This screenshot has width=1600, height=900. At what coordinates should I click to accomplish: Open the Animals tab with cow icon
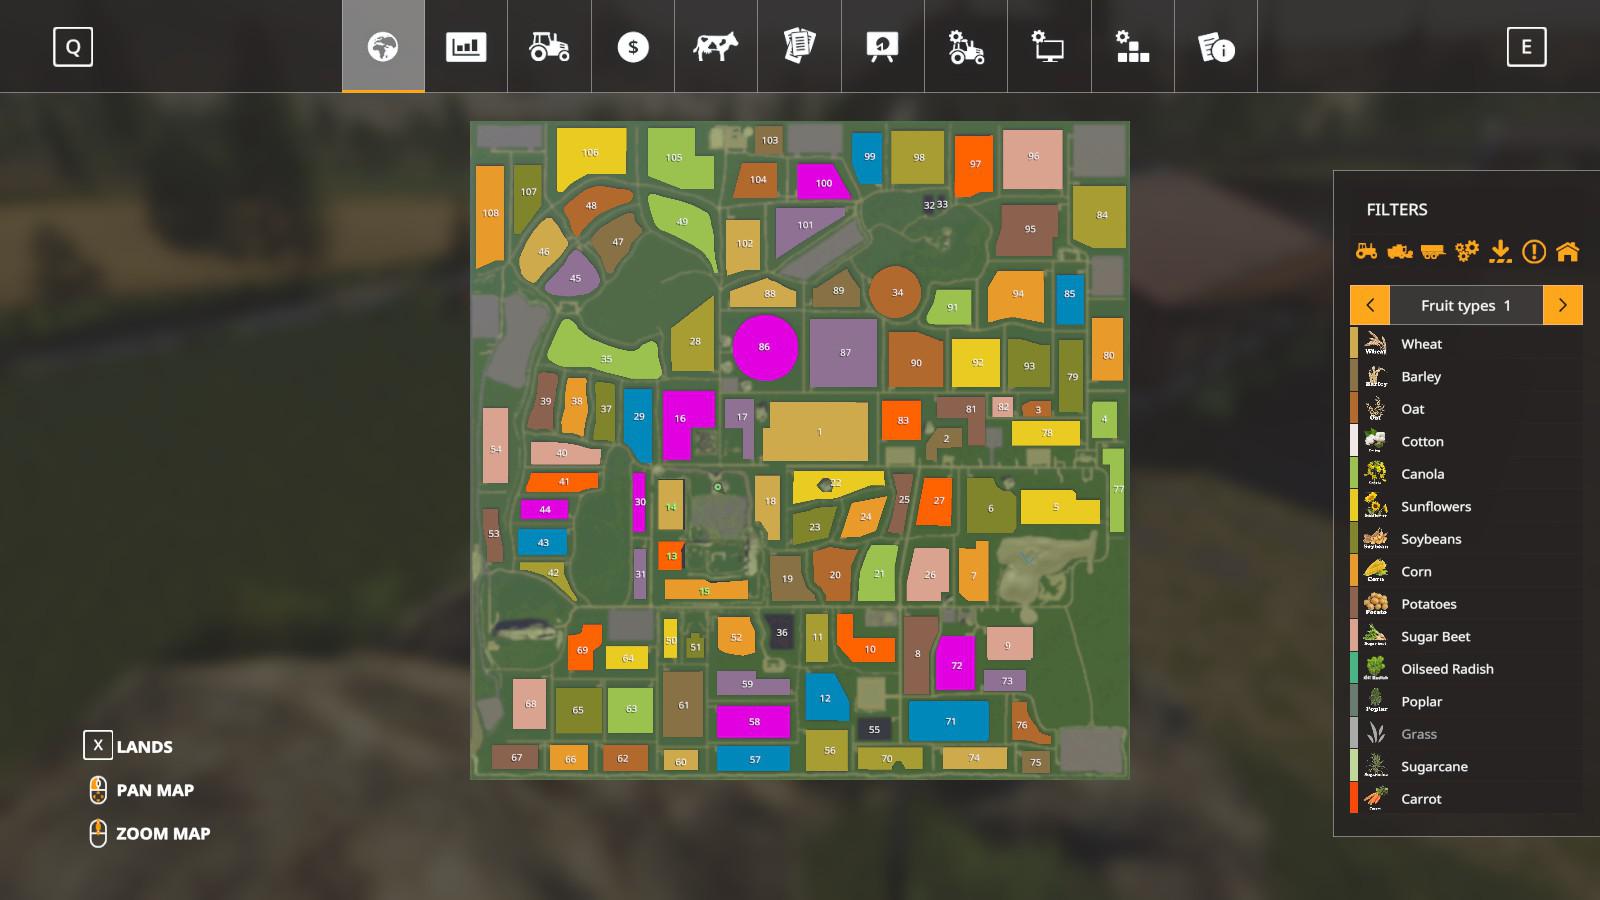716,47
